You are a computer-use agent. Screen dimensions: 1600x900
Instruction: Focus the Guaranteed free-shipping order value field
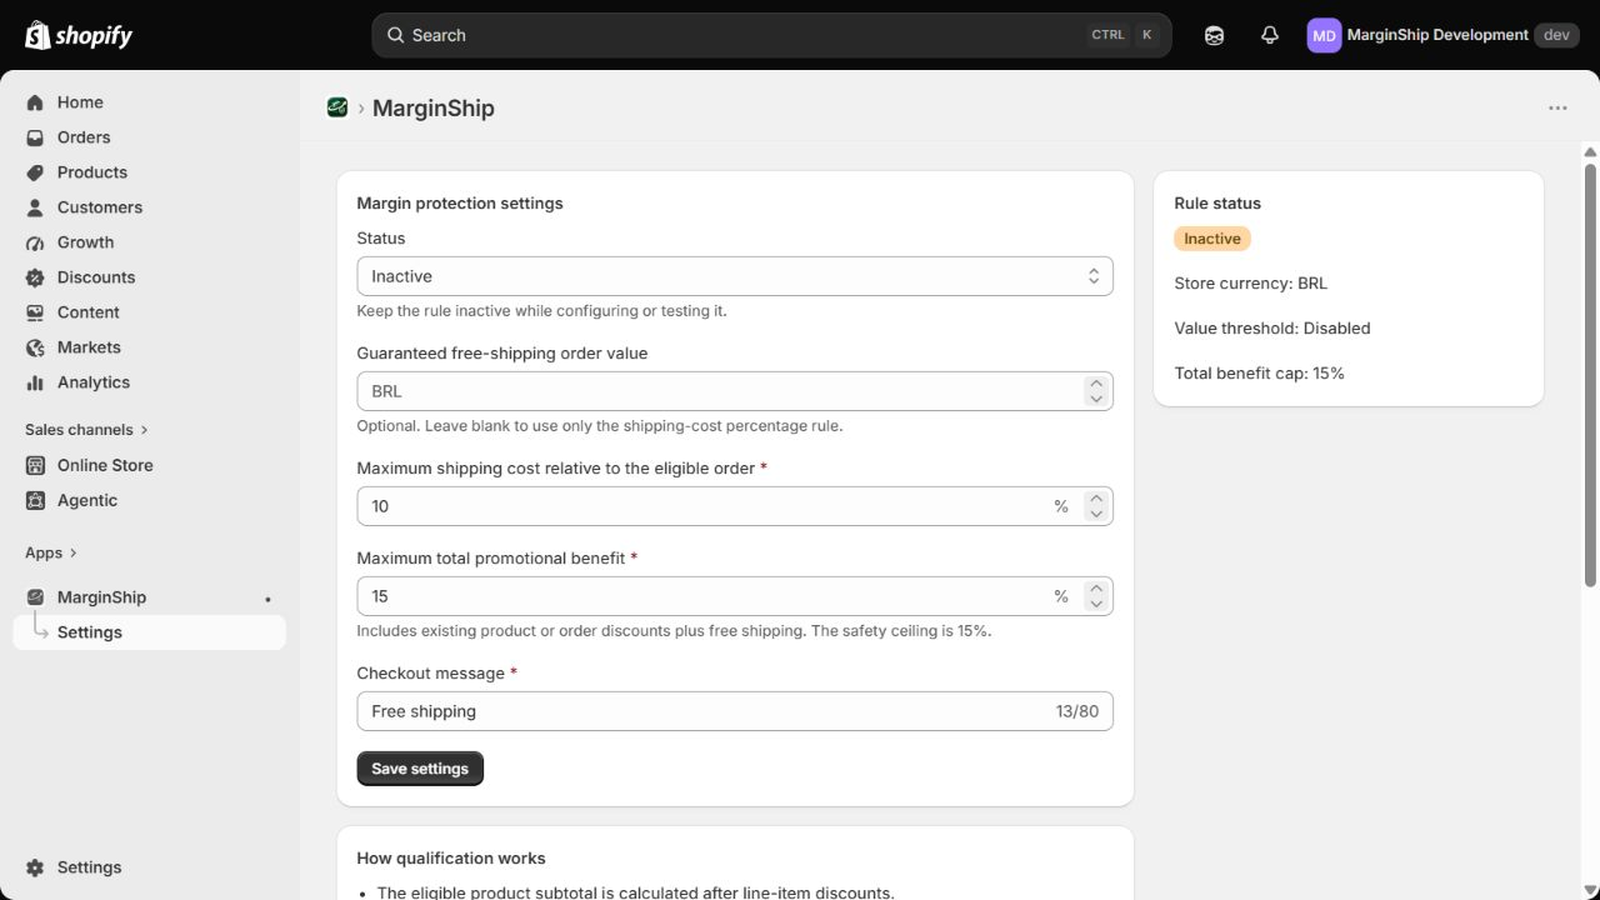coord(735,391)
